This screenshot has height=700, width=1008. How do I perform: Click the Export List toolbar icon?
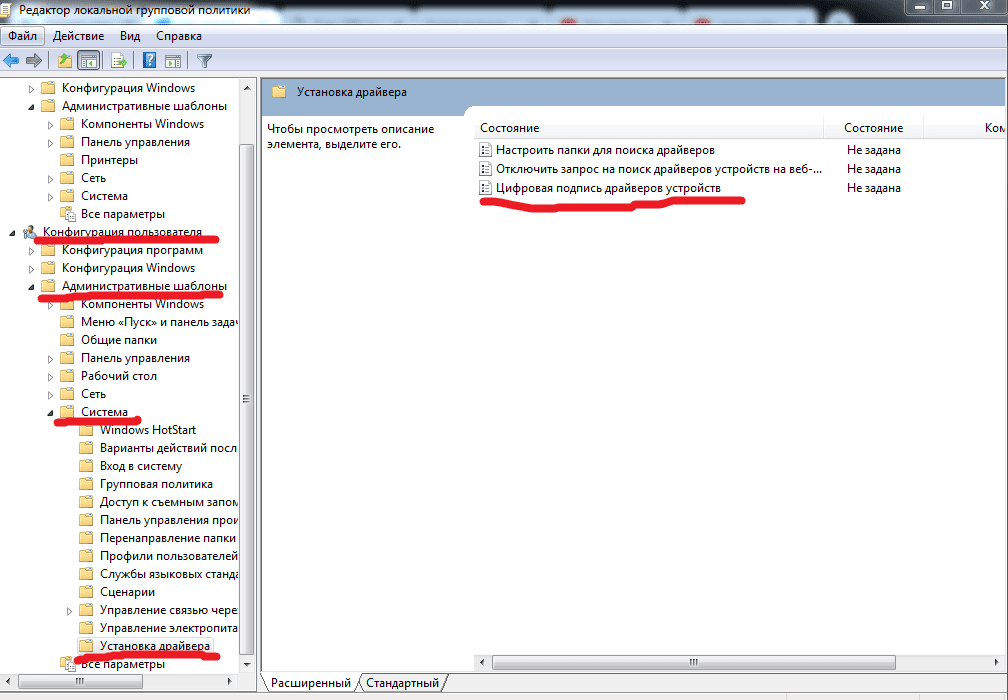(118, 60)
